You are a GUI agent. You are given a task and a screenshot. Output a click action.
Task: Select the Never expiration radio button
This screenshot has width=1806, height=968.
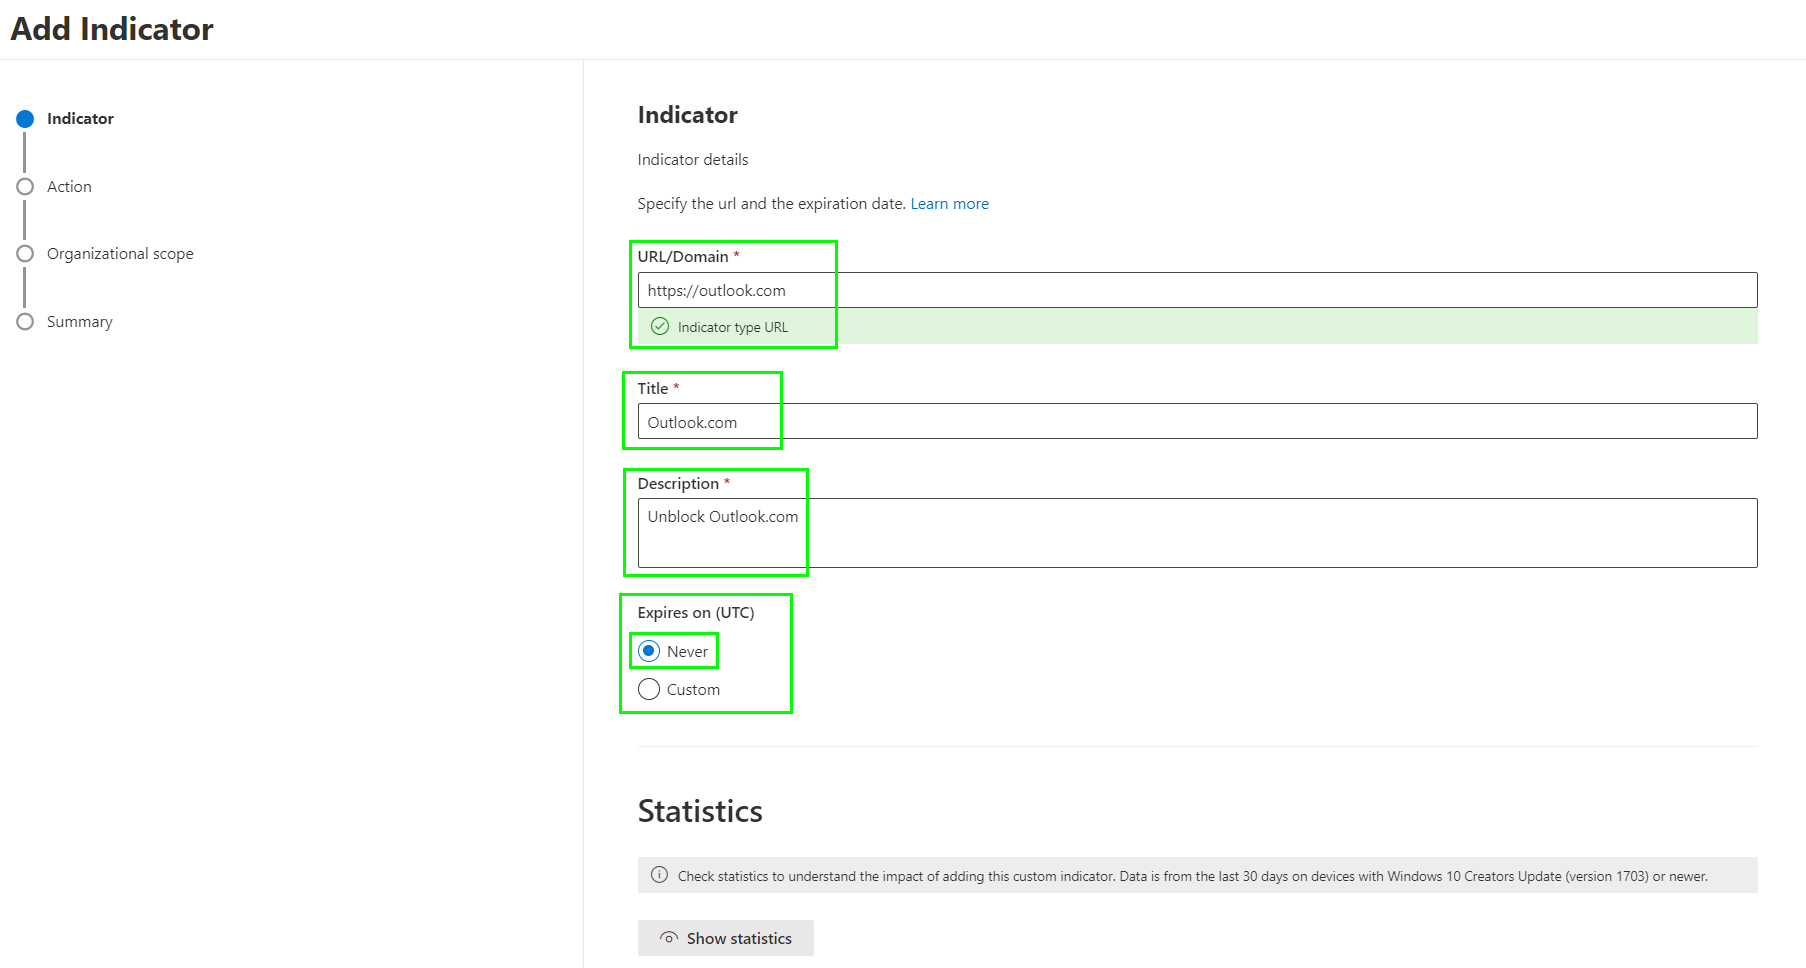pyautogui.click(x=649, y=651)
